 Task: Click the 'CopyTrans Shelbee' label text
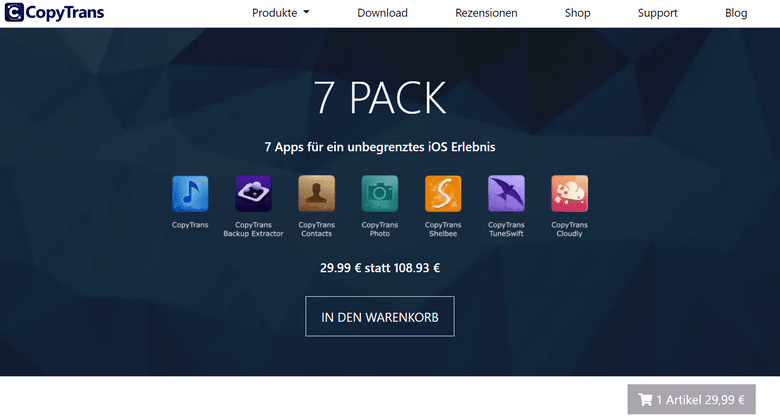point(443,229)
